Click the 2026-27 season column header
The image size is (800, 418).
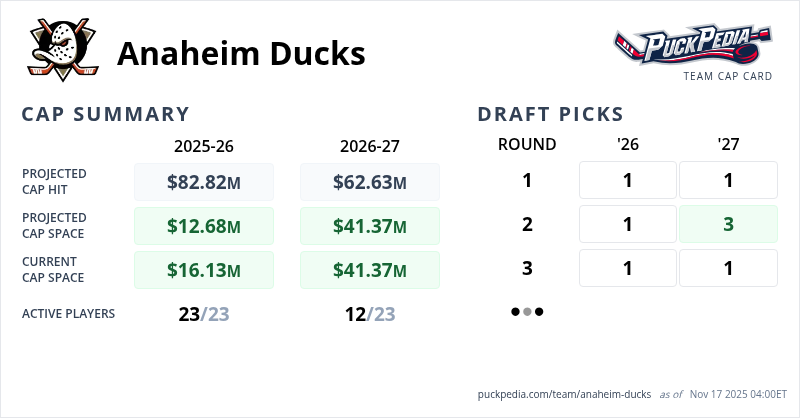(x=370, y=145)
